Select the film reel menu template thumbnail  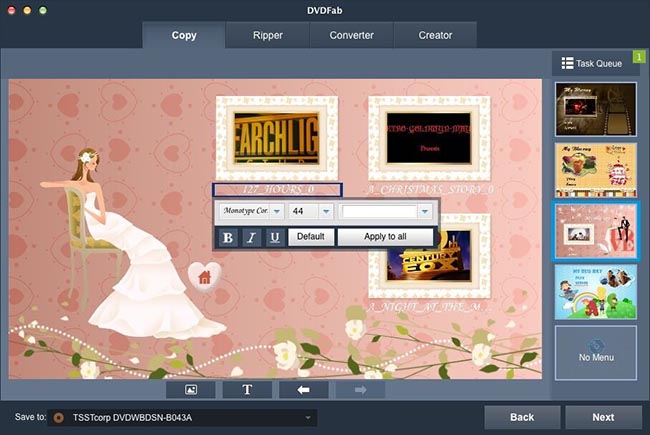[596, 109]
